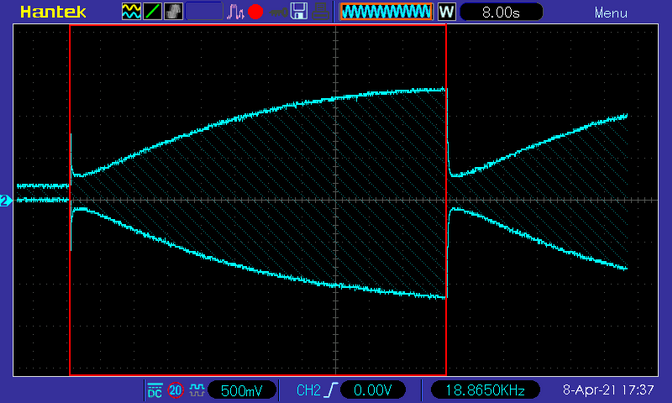Click the red record/stop indicator
Image resolution: width=672 pixels, height=403 pixels.
point(255,12)
